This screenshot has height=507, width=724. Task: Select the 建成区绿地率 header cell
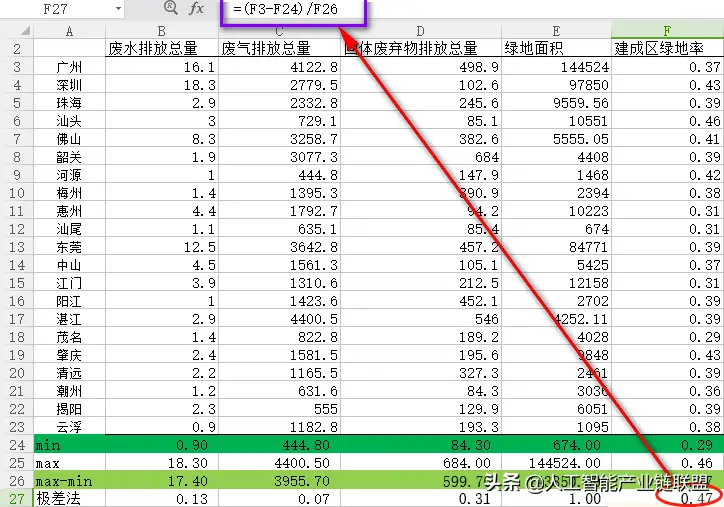(667, 48)
